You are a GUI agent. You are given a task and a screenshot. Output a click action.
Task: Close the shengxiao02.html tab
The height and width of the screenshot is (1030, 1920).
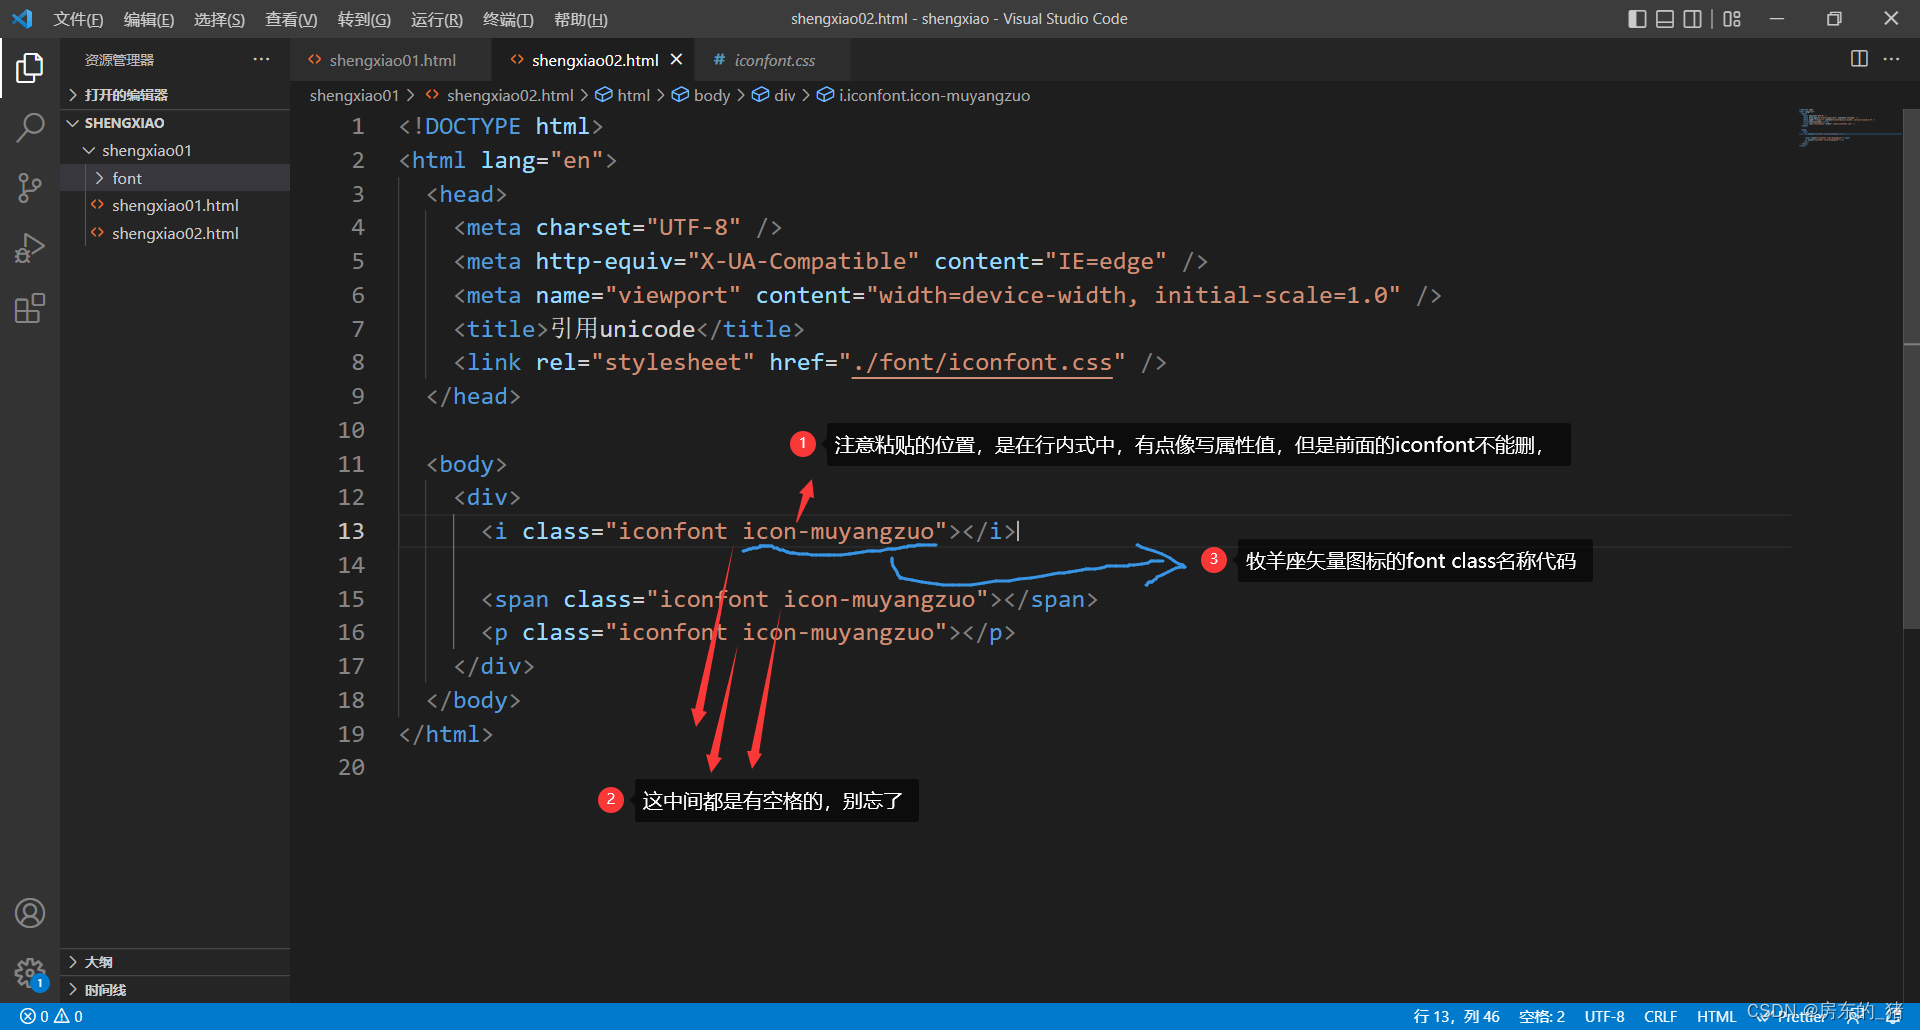click(676, 60)
